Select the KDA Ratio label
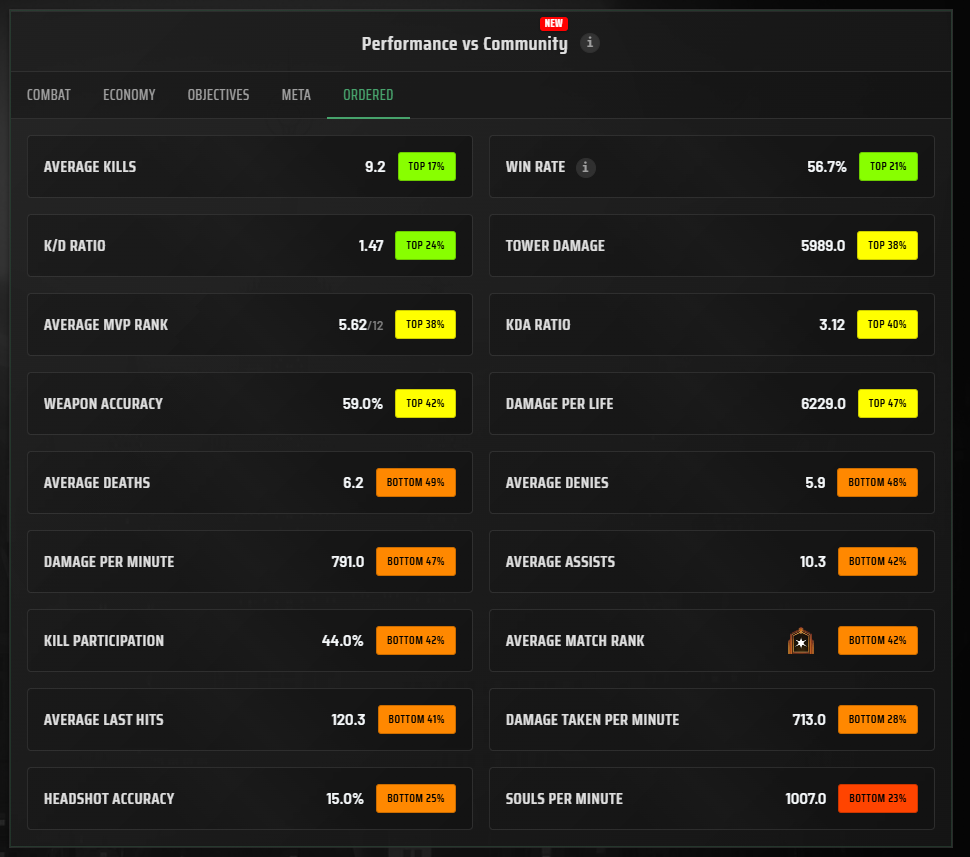 (538, 325)
